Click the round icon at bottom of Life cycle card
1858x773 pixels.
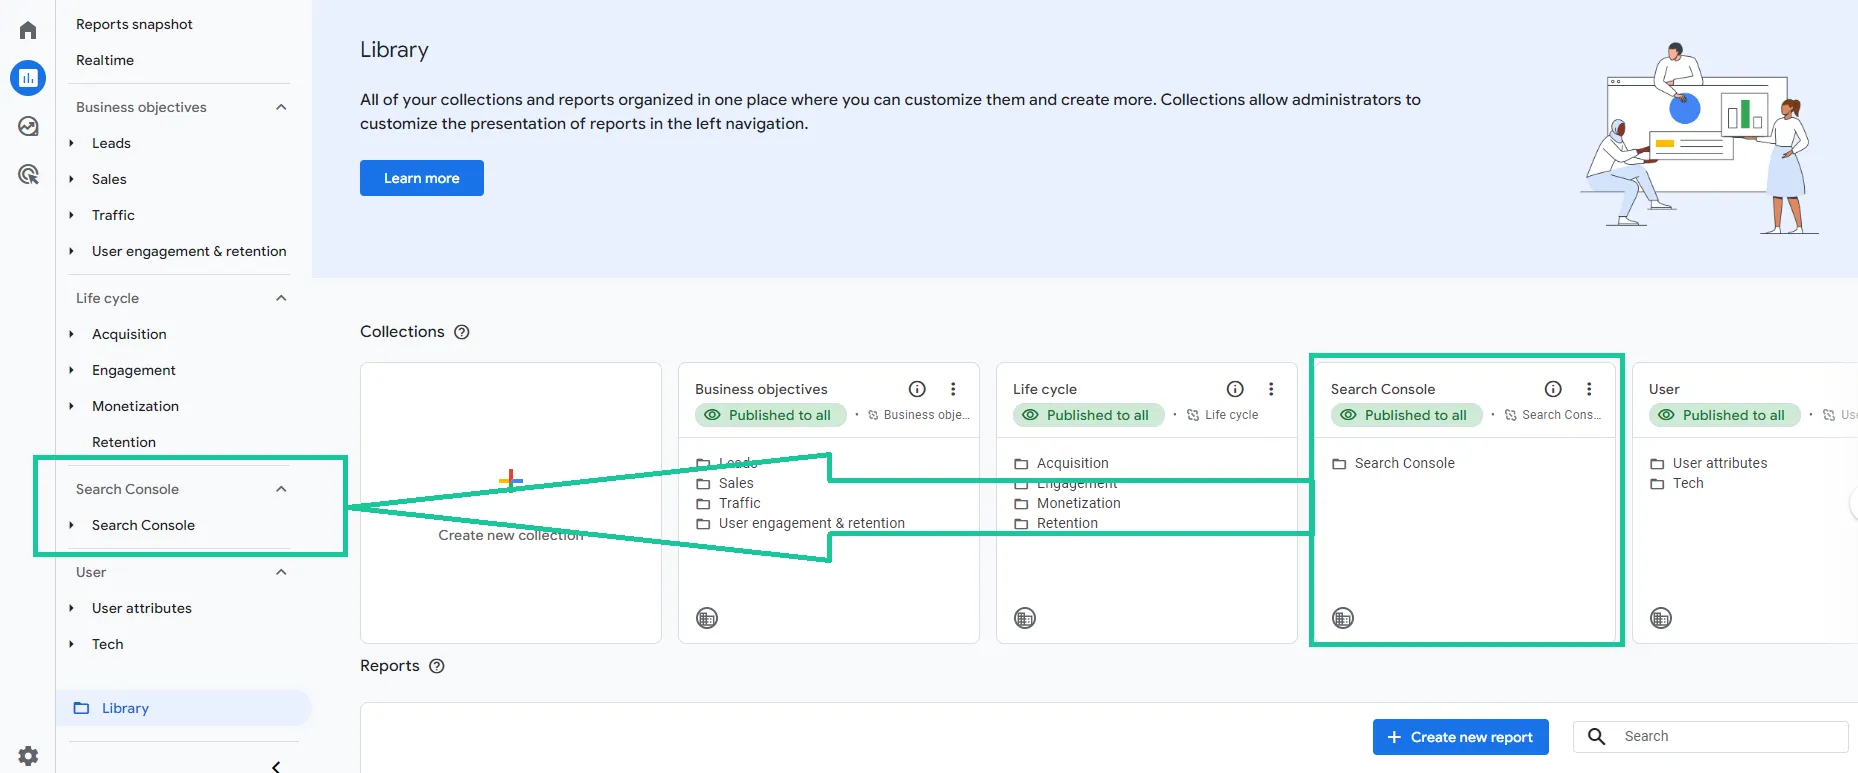1025,618
